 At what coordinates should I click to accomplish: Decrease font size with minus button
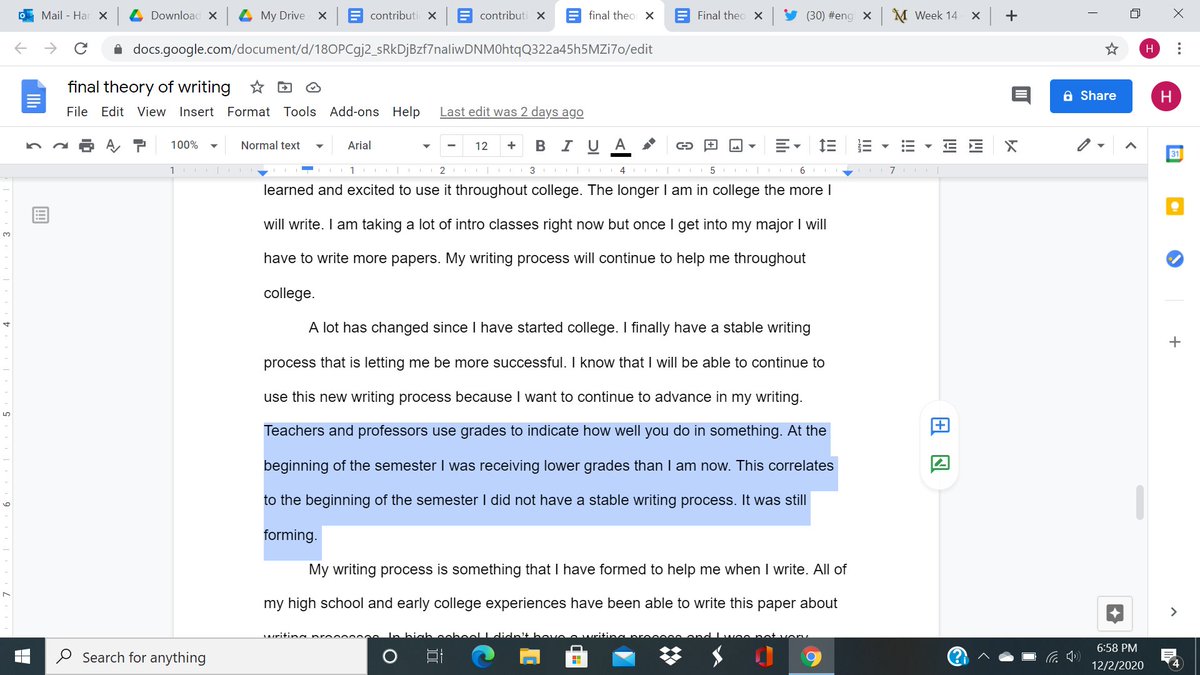tap(451, 146)
